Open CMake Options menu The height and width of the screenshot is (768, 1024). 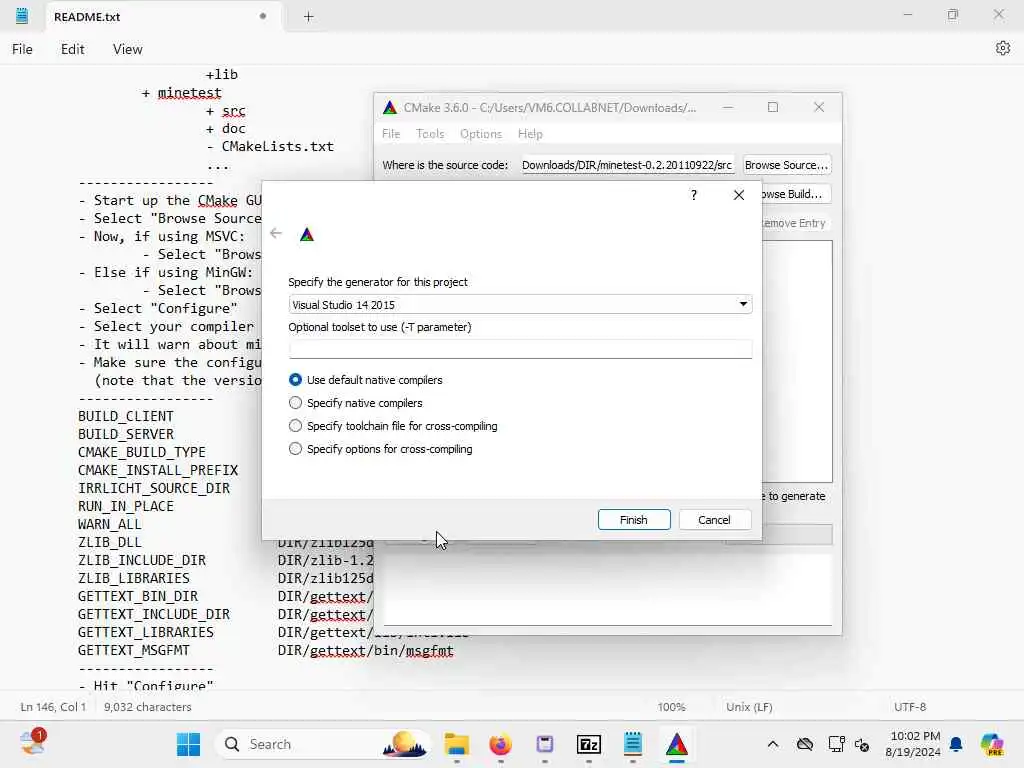click(481, 134)
